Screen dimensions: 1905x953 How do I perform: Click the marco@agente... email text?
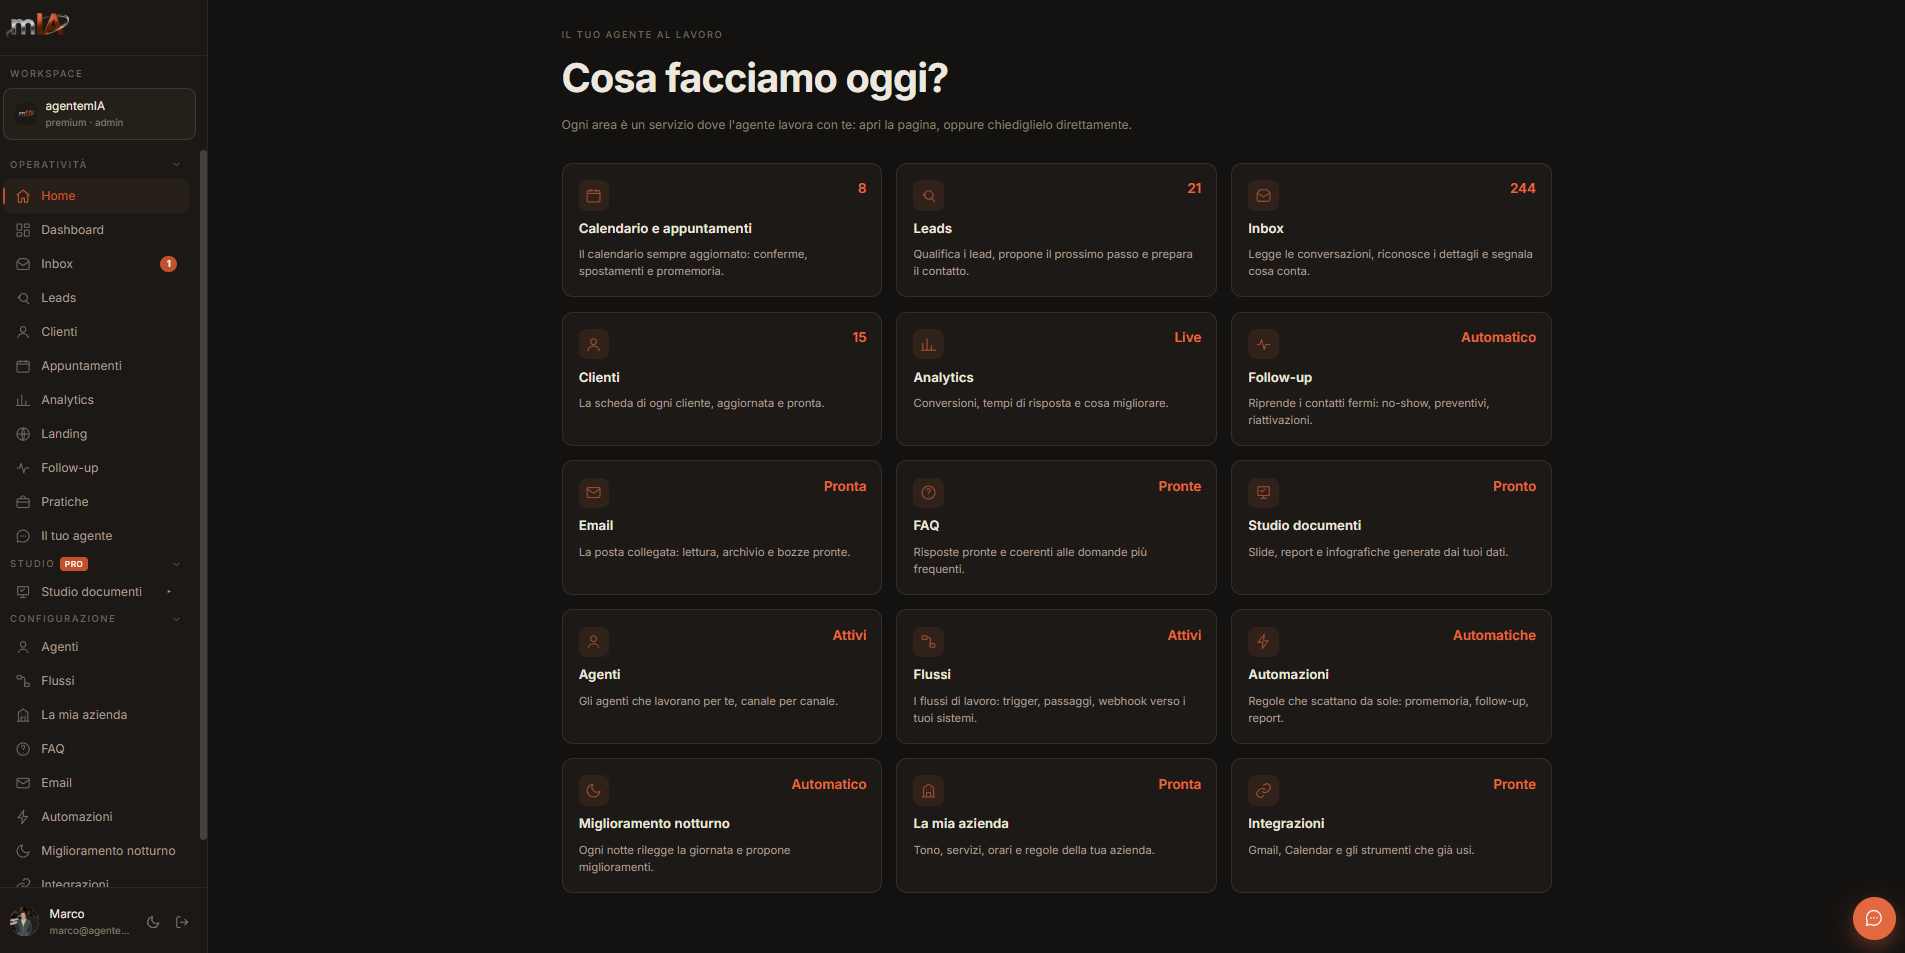(89, 931)
